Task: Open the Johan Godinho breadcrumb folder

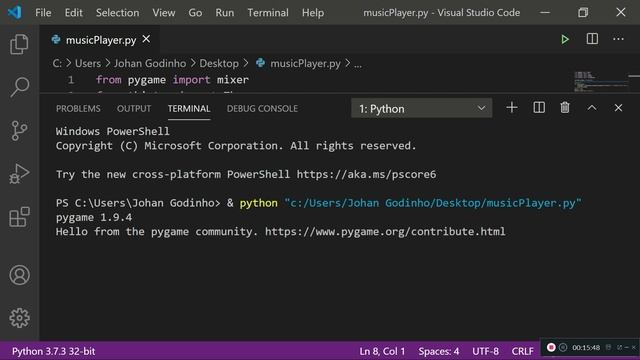Action: coord(150,63)
